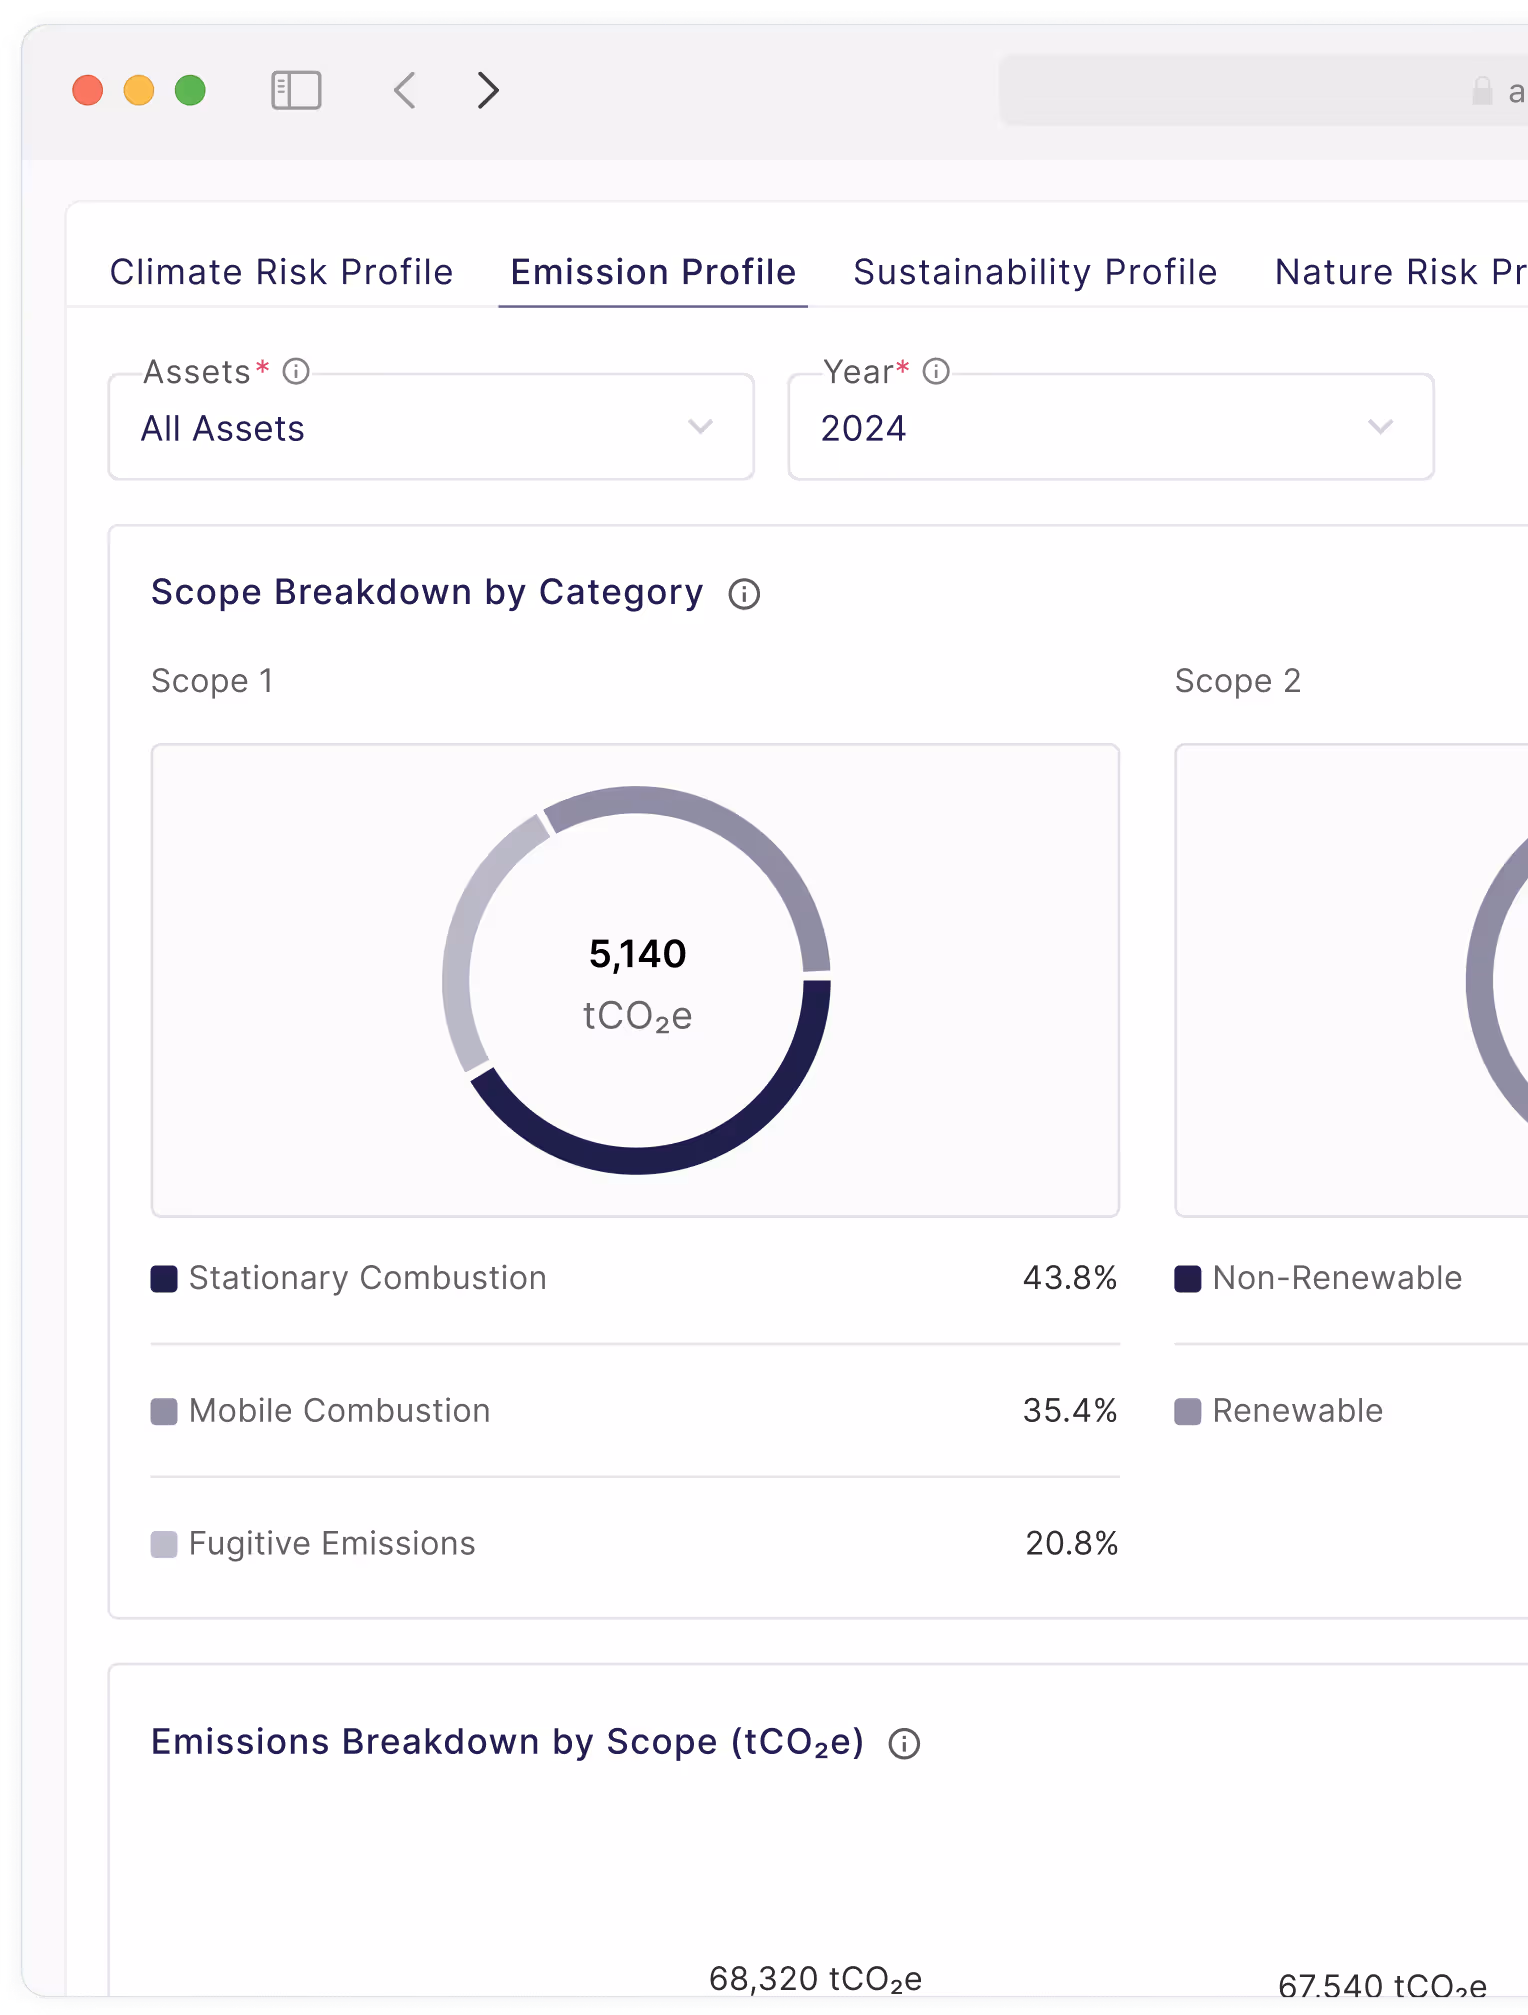Minimize the window with the yellow button
The height and width of the screenshot is (2015, 1528).
pyautogui.click(x=139, y=90)
